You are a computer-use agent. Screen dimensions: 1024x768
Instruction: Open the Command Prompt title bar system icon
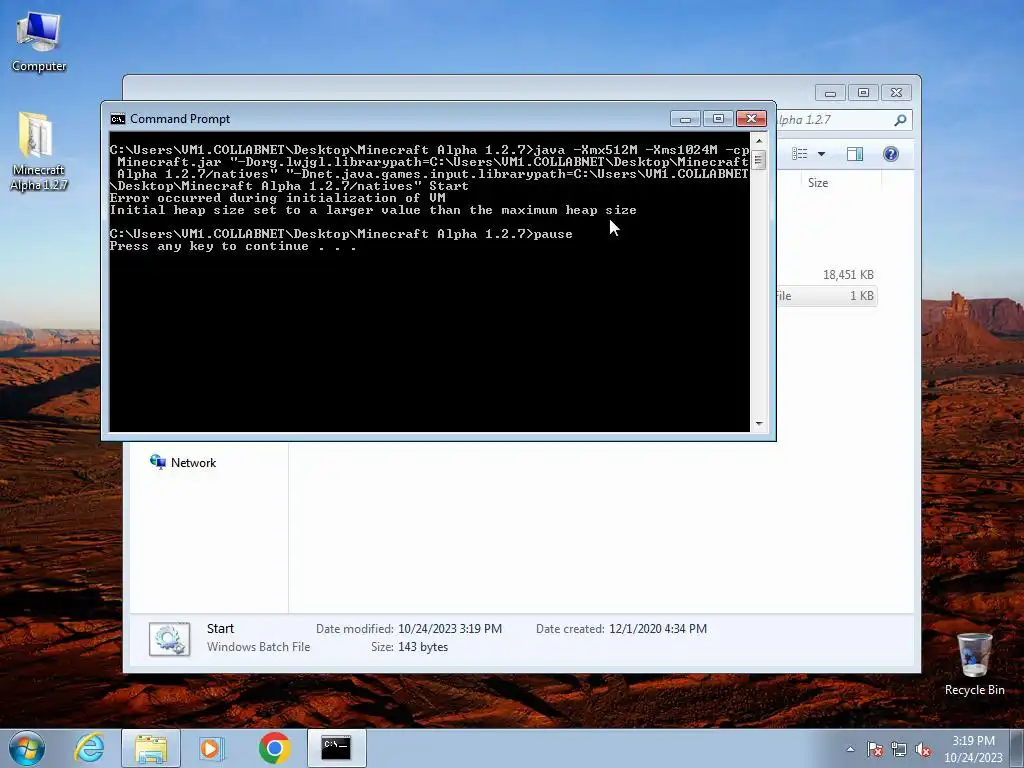click(118, 119)
